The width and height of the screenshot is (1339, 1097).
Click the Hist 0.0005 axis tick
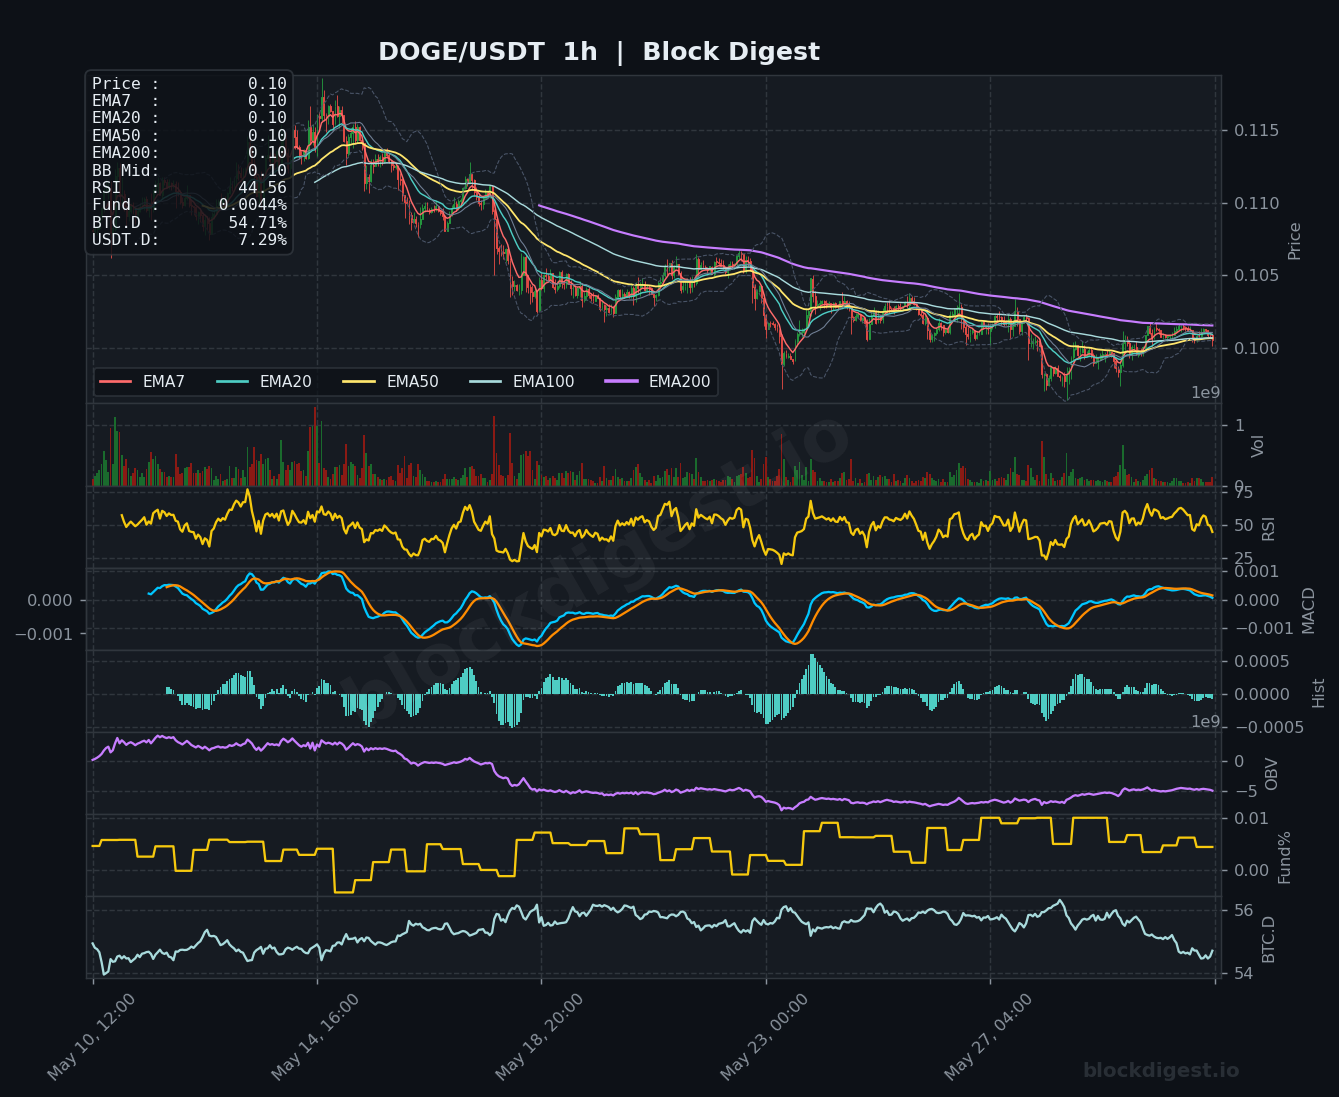[1262, 662]
